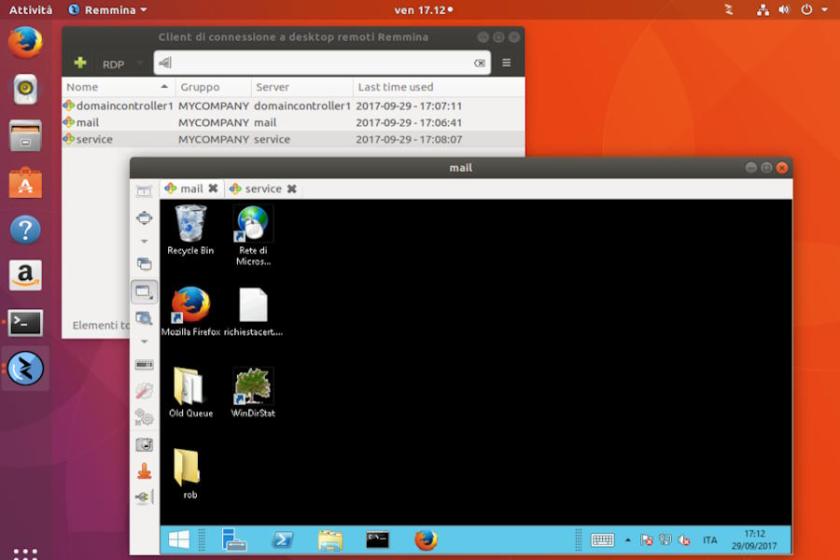The image size is (840, 560).
Task: Open the Remmina app menu in top bar
Action: point(108,10)
